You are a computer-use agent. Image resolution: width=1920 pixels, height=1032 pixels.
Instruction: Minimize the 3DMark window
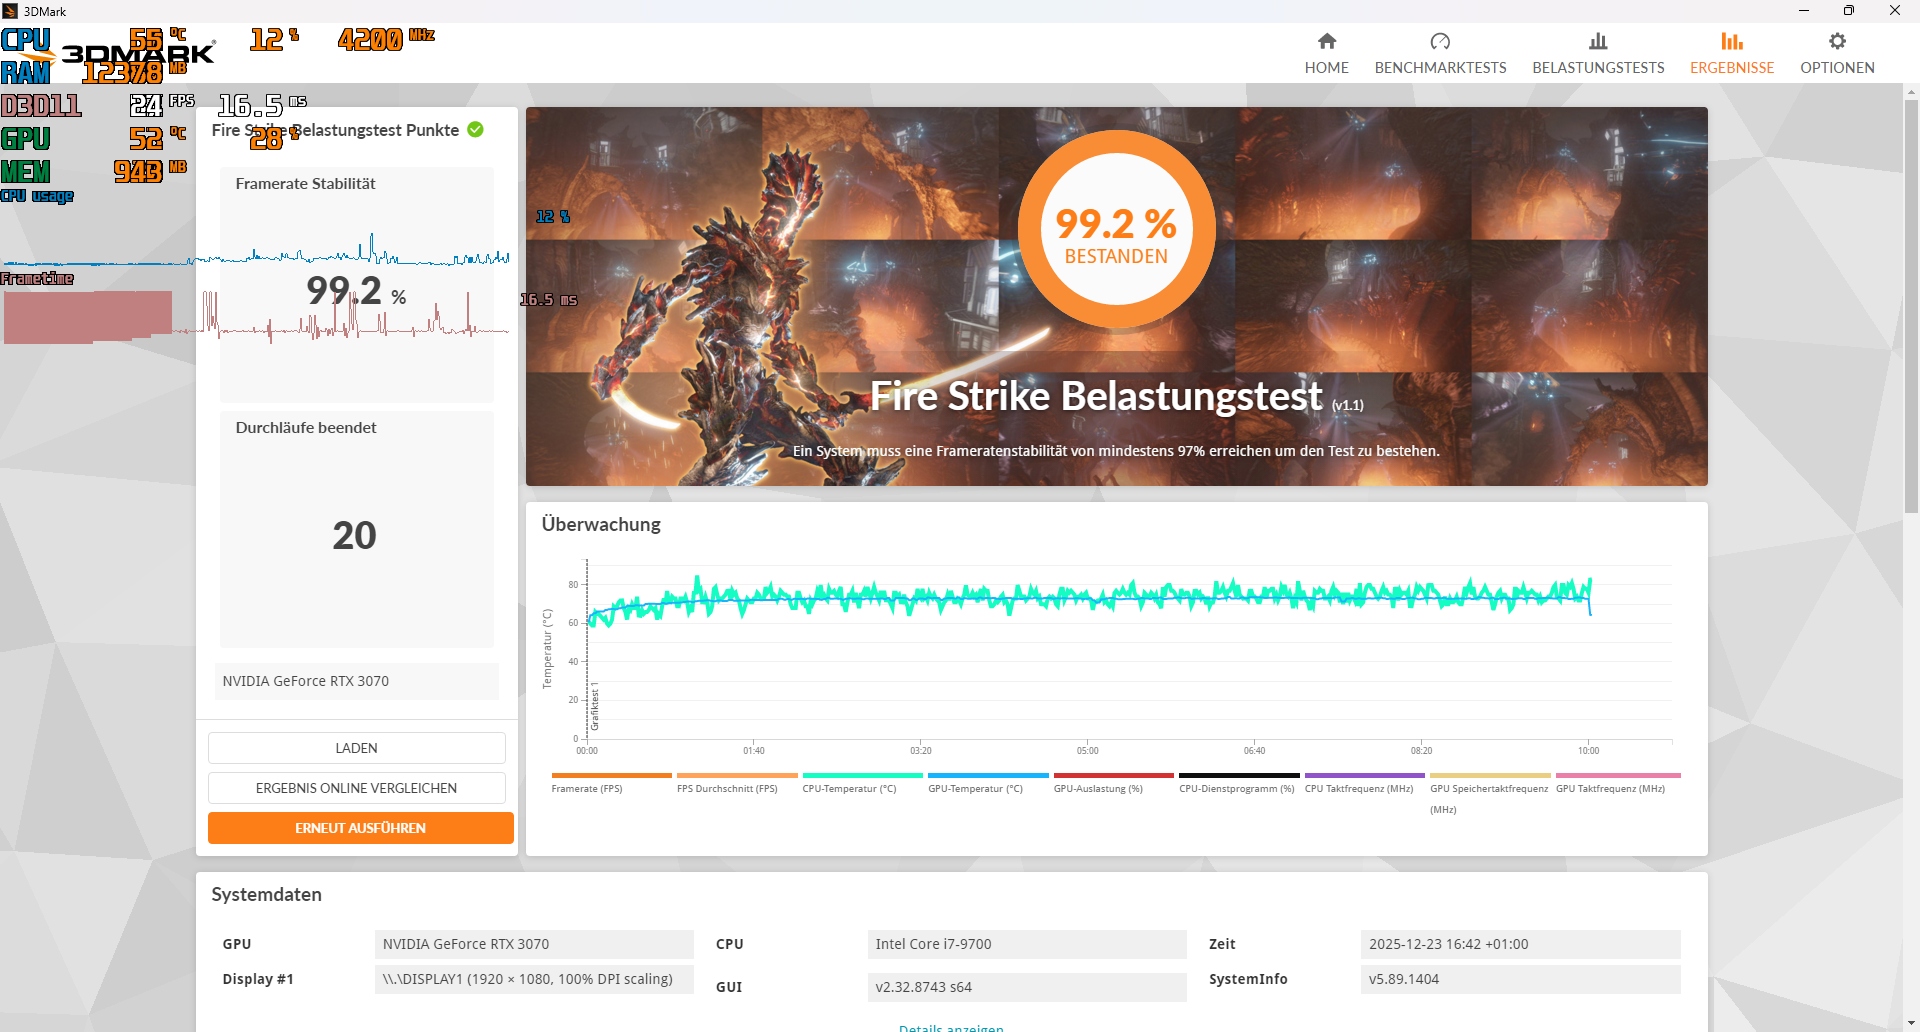click(x=1803, y=11)
